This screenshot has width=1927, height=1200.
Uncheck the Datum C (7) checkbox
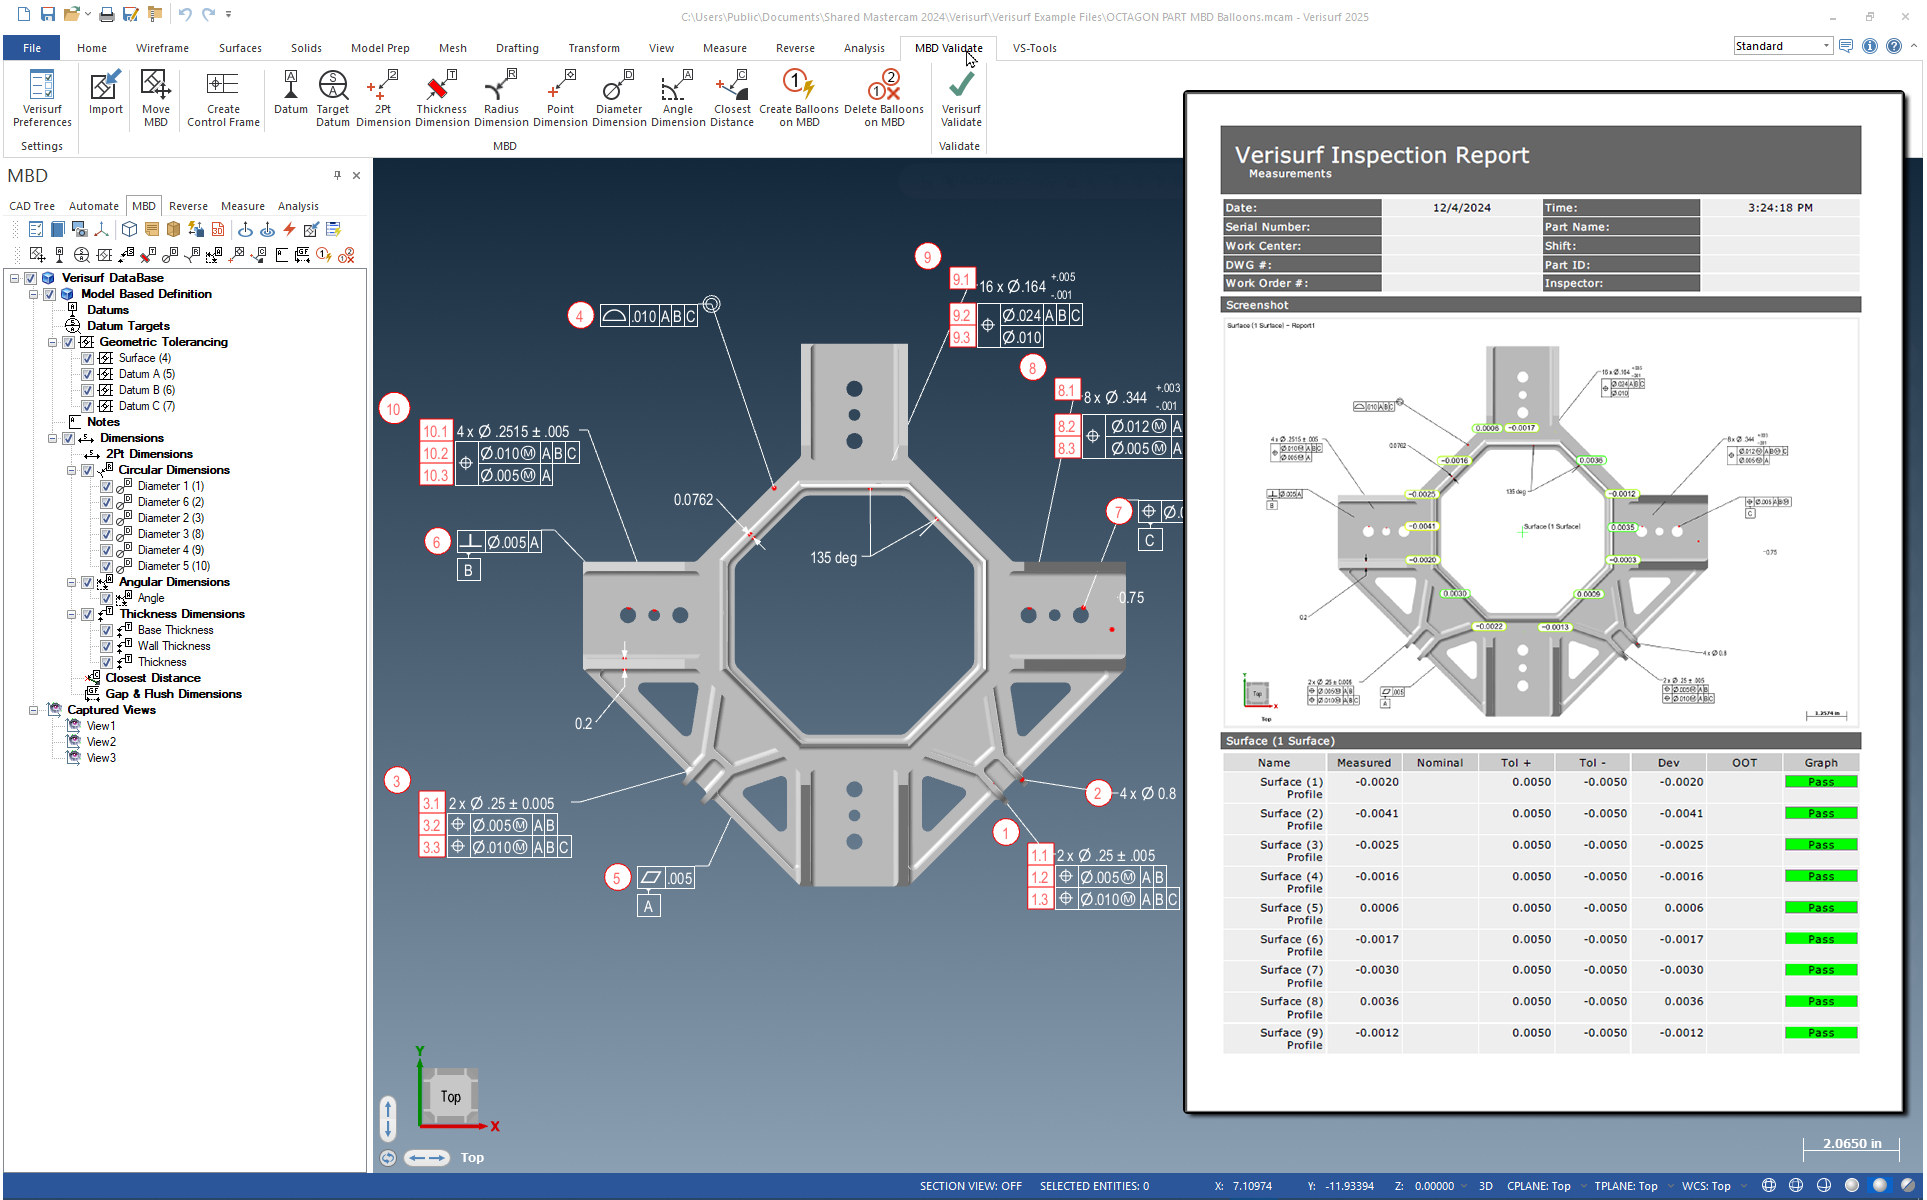click(x=88, y=406)
